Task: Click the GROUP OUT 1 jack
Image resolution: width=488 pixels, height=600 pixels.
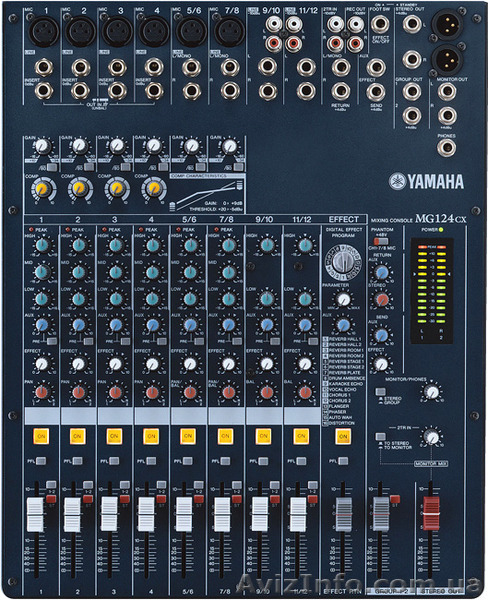Action: click(x=412, y=91)
